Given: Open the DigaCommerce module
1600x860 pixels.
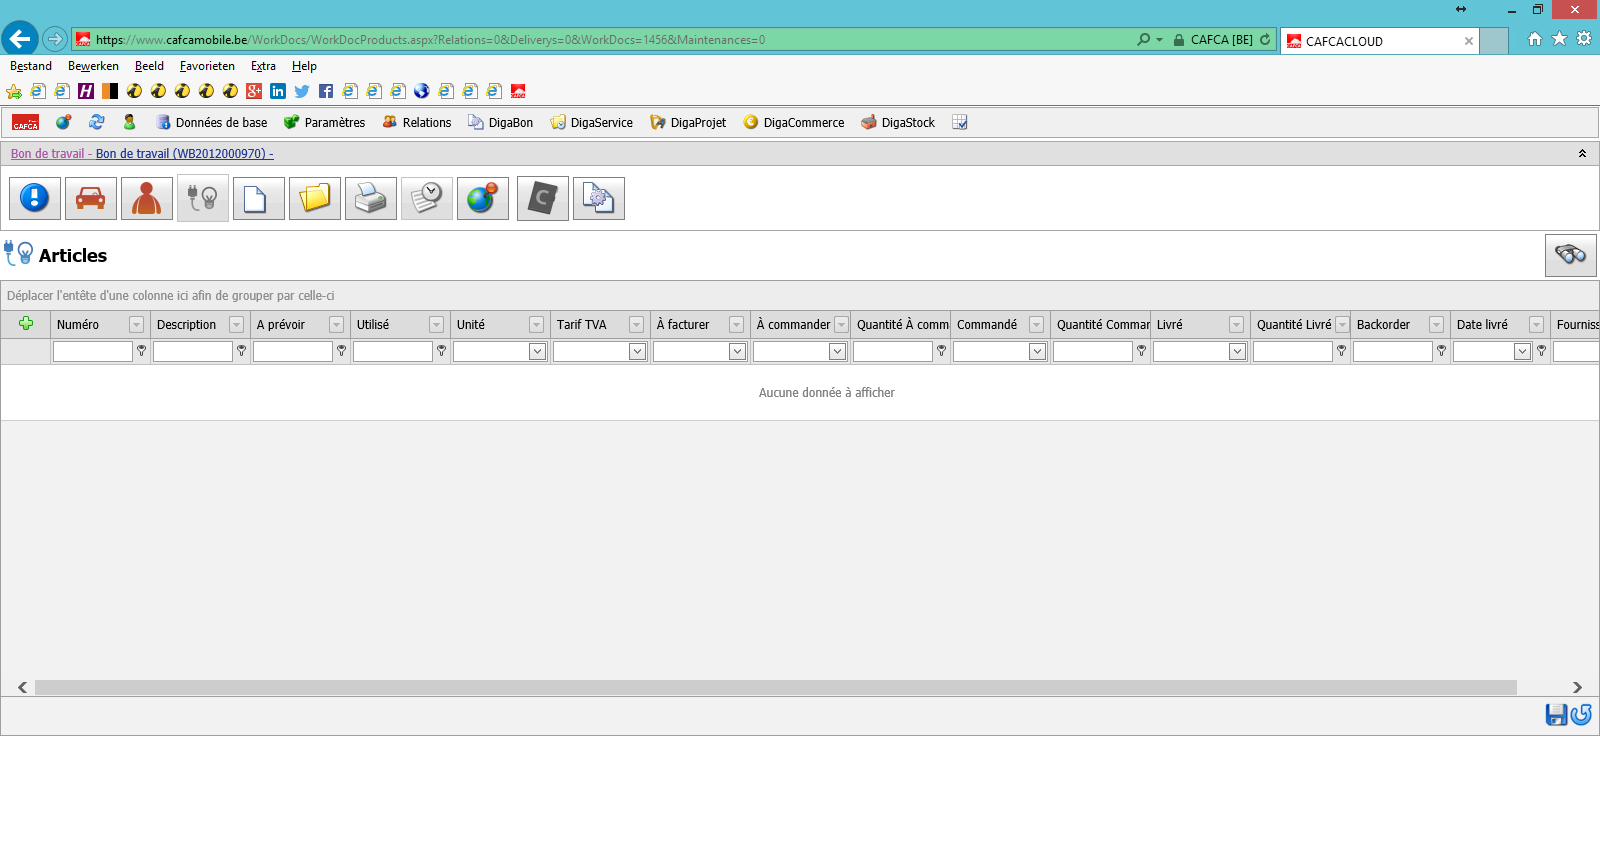Looking at the screenshot, I should pos(793,122).
